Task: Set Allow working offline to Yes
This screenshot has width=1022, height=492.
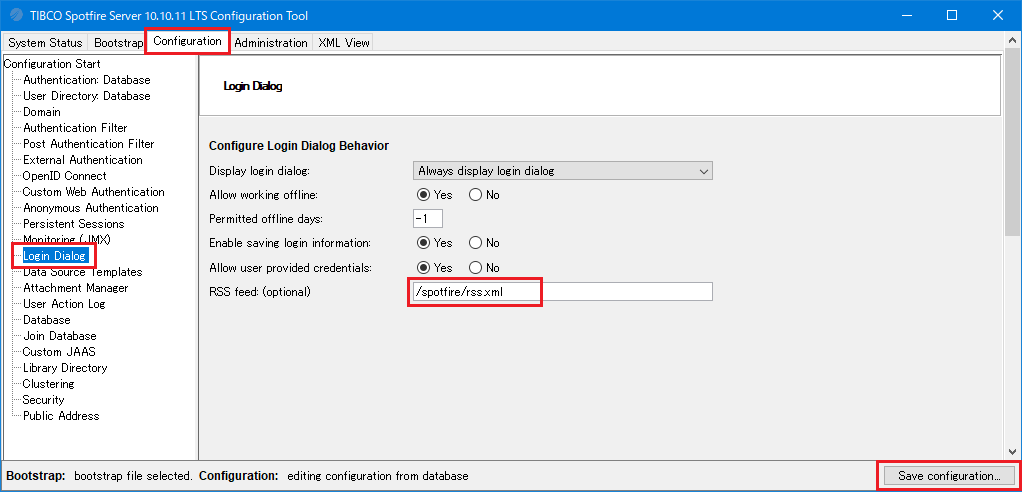Action: pyautogui.click(x=424, y=194)
